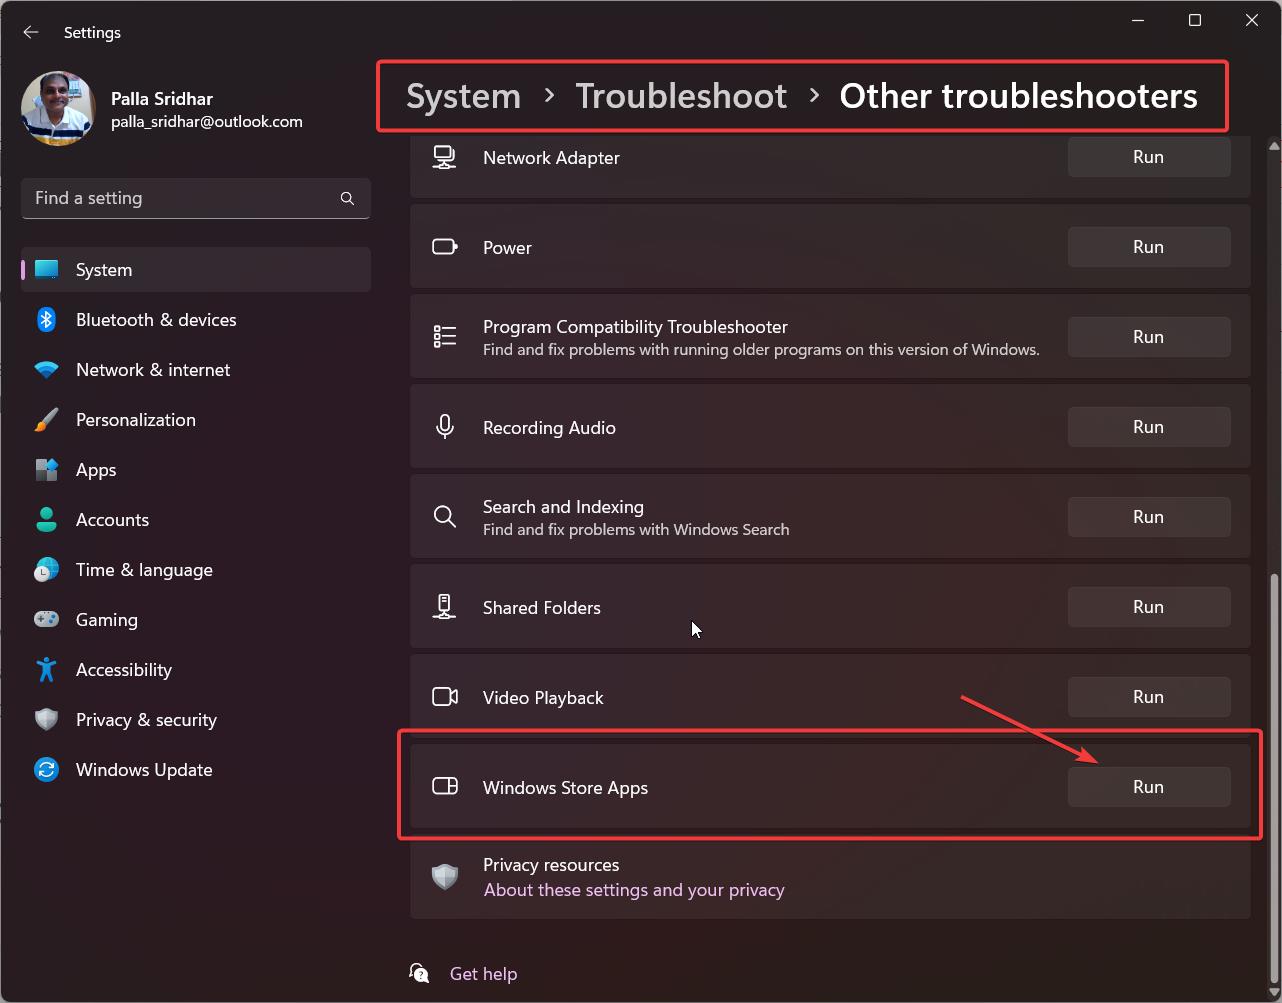1282x1003 pixels.
Task: Open Bluetooth & devices settings
Action: click(196, 319)
